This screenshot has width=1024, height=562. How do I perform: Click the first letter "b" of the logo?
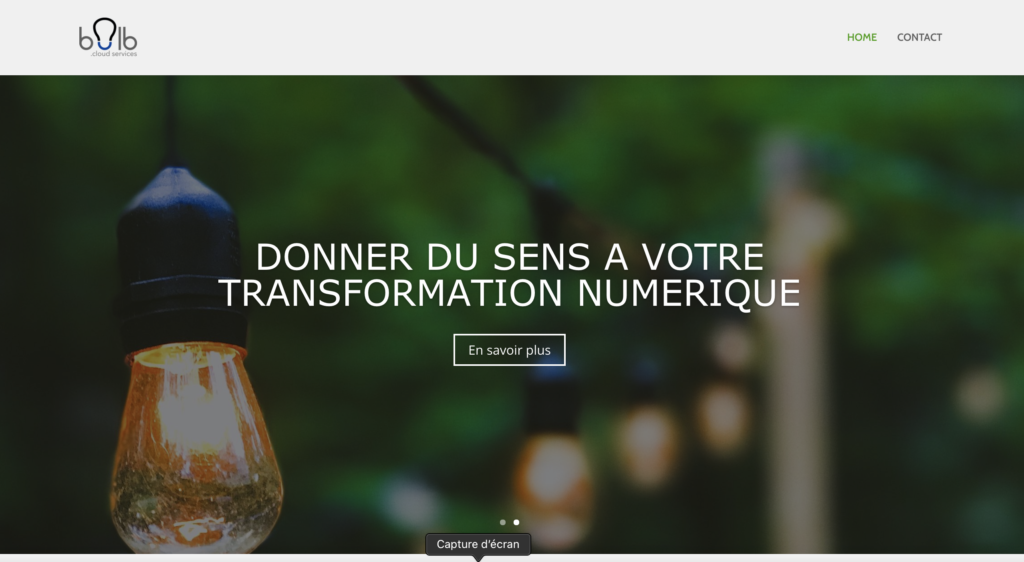tap(86, 39)
